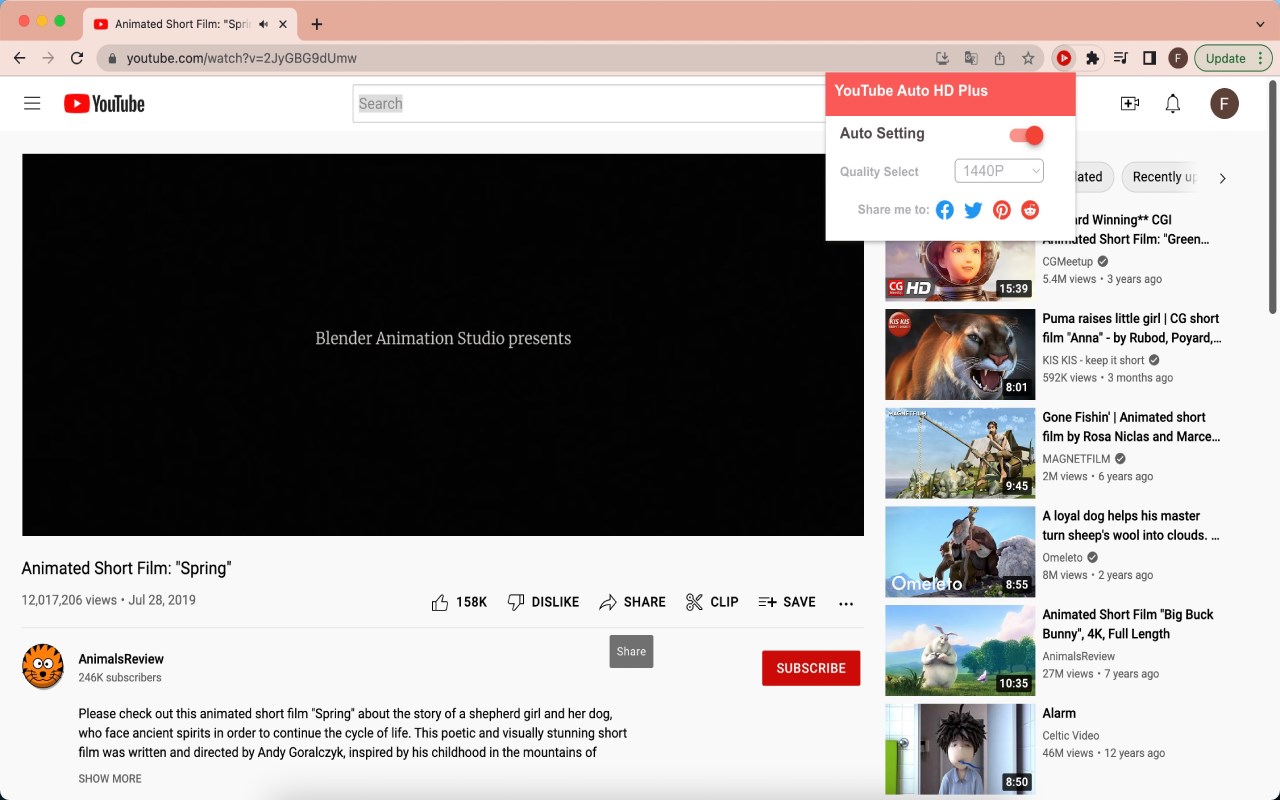
Task: Go to YouTube home via the logo
Action: 104,103
